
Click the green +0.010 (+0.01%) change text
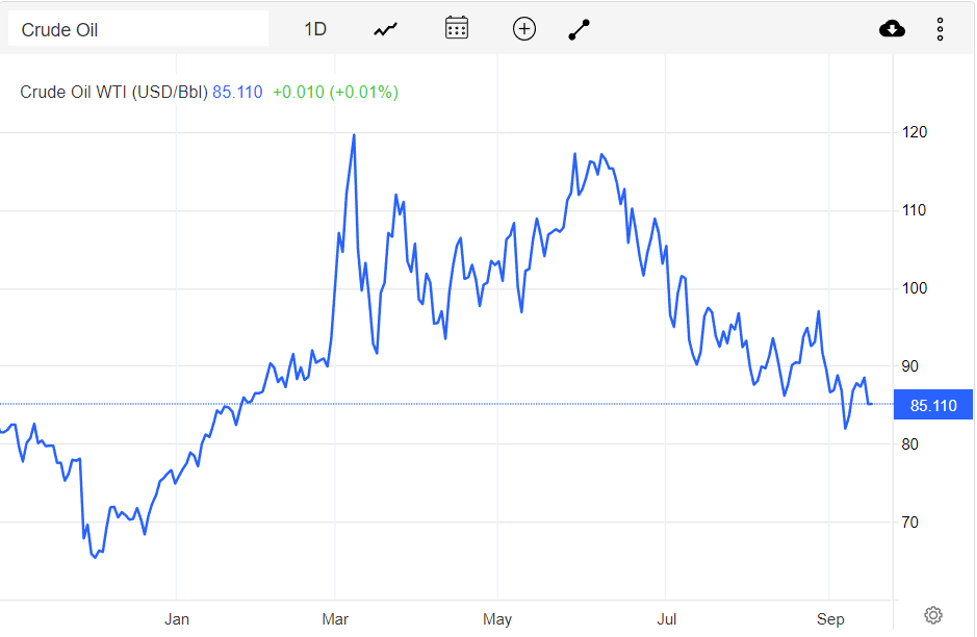[x=335, y=92]
